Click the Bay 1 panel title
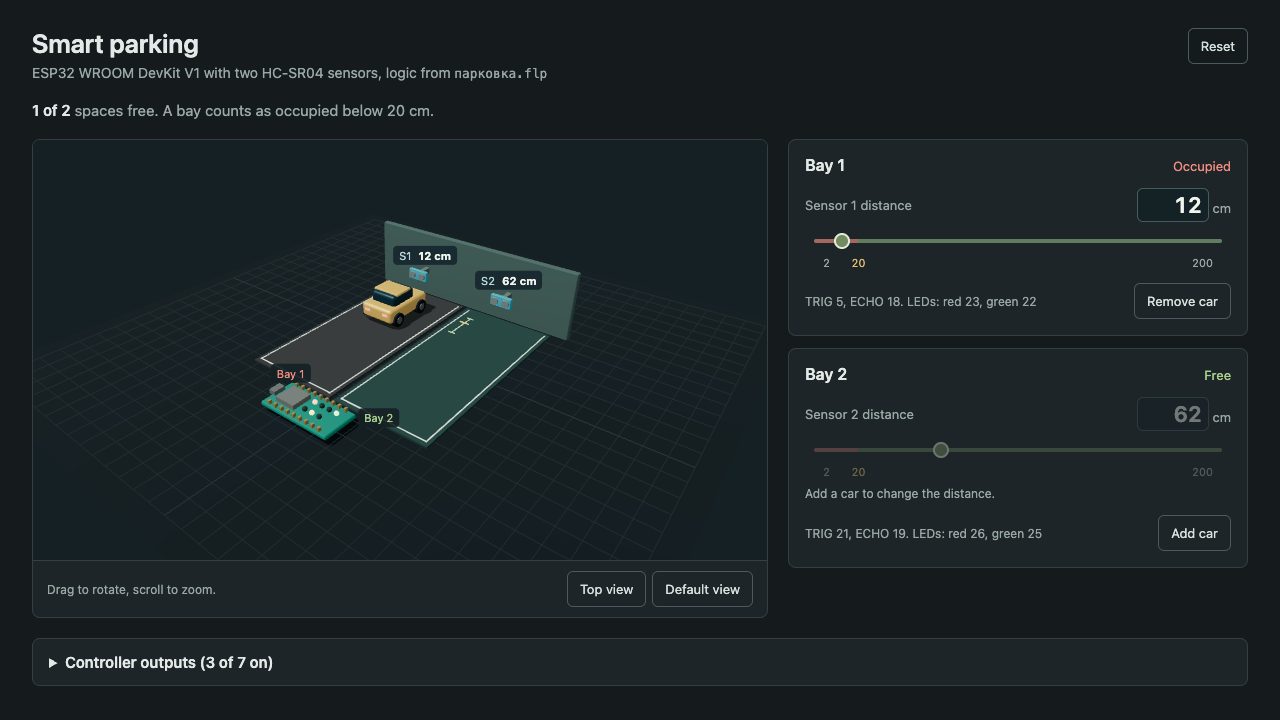Screen dimensions: 1280x720 tap(825, 166)
